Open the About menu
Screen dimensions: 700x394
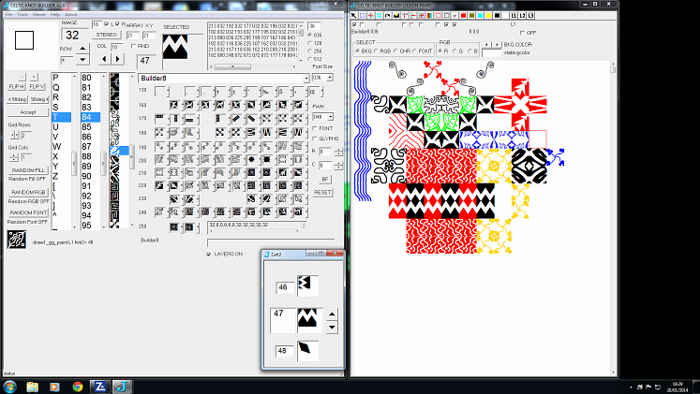71,15
